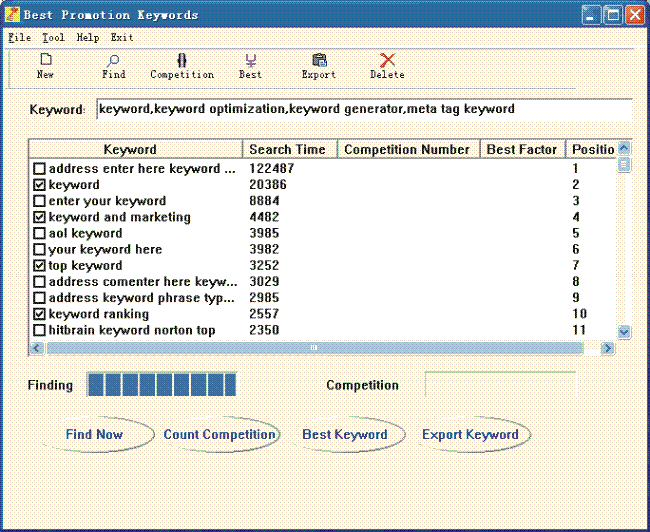Click the empty Competition field
Image resolution: width=650 pixels, height=532 pixels.
(501, 385)
